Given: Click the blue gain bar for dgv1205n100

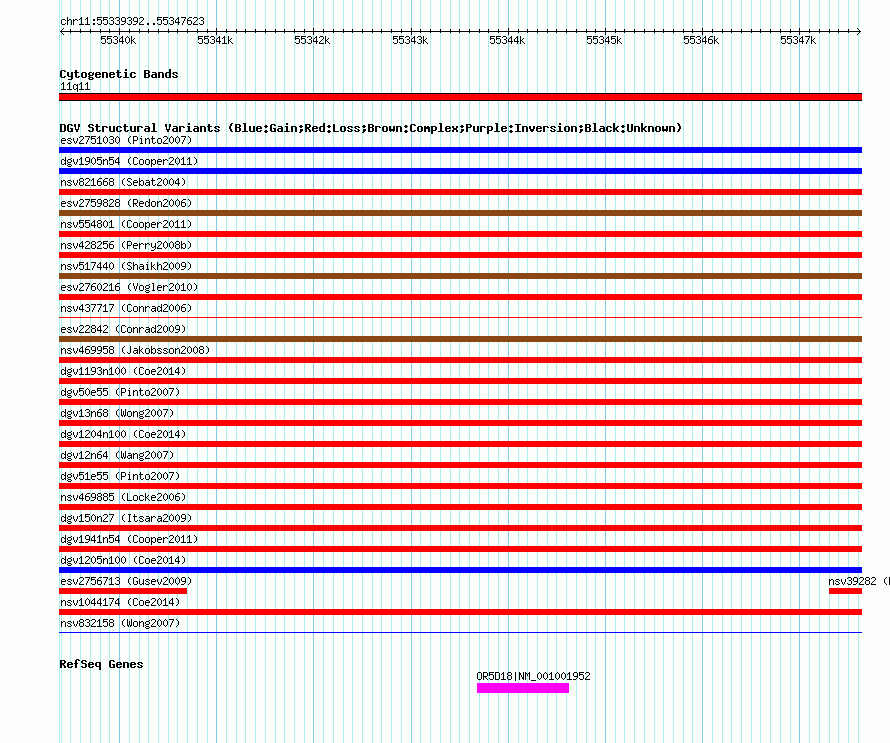Looking at the screenshot, I should click(460, 570).
